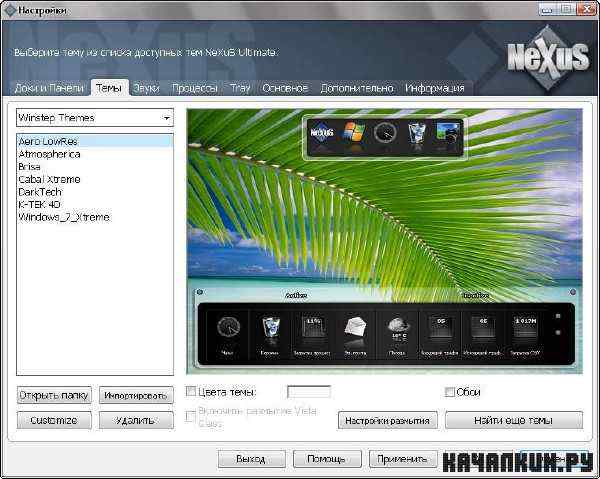This screenshot has height=479, width=600.
Task: Enable the Цвета темы checkbox
Action: pyautogui.click(x=191, y=391)
